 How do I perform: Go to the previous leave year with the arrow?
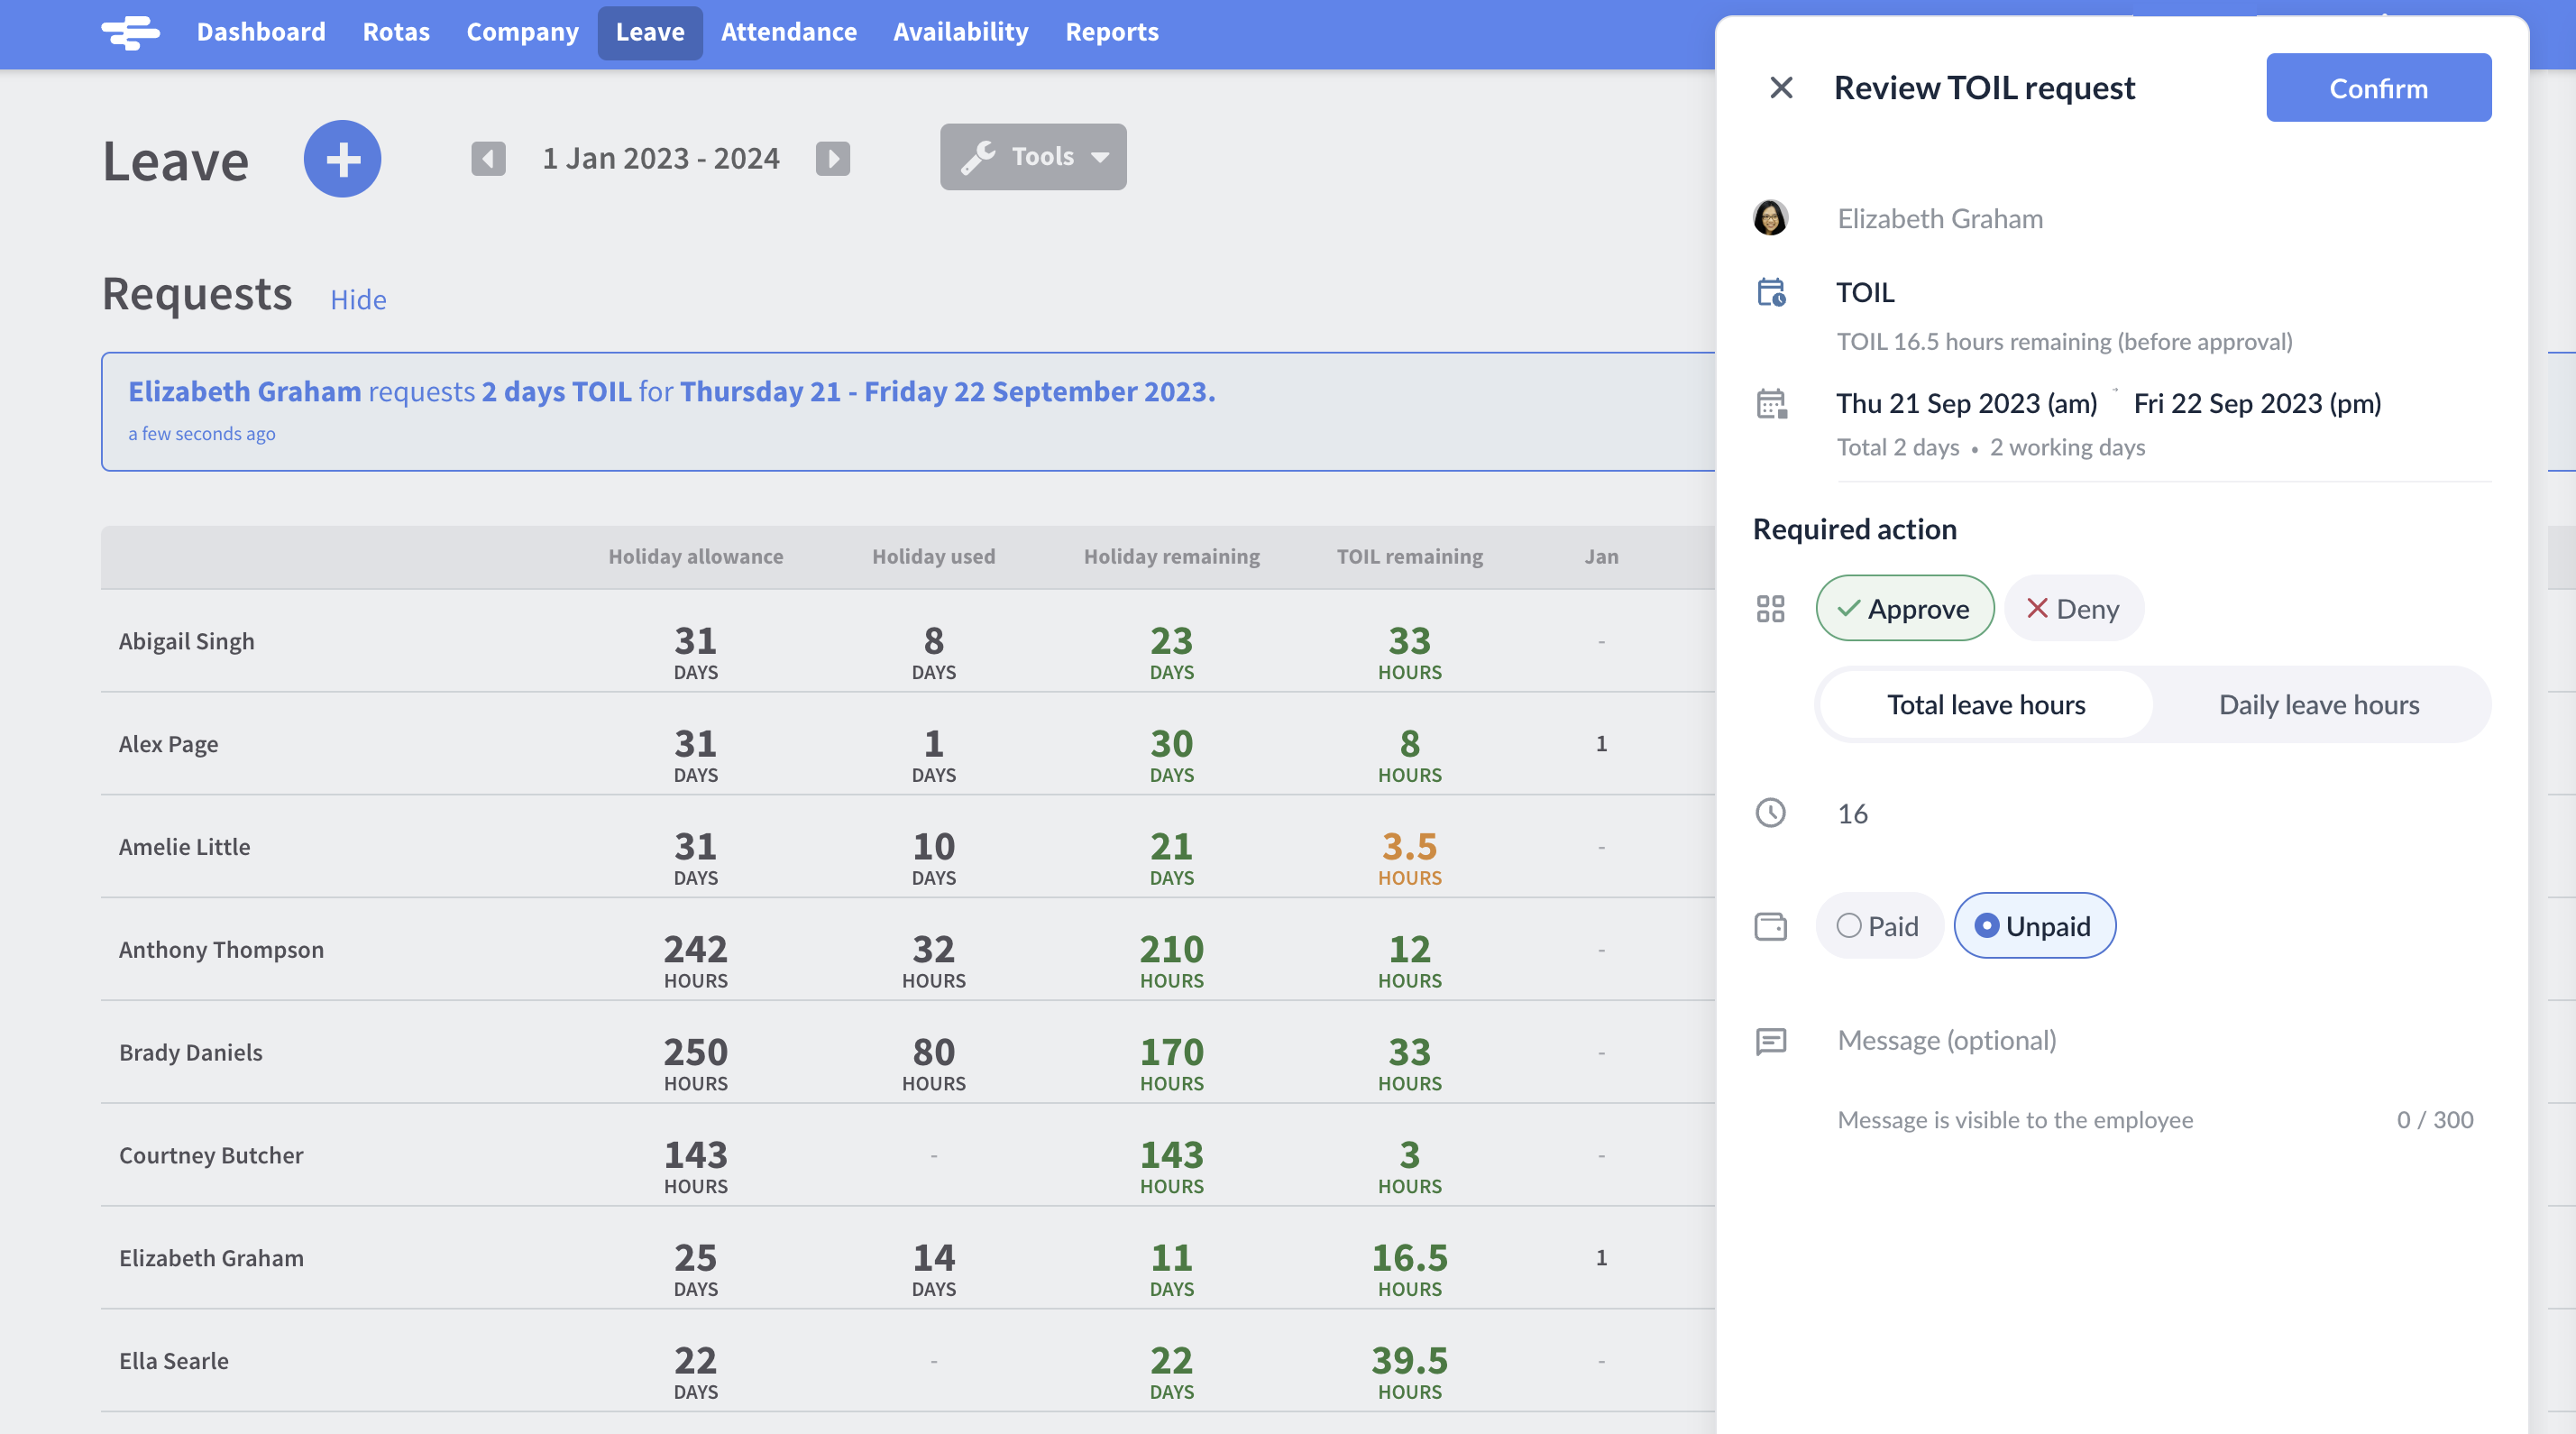click(487, 158)
